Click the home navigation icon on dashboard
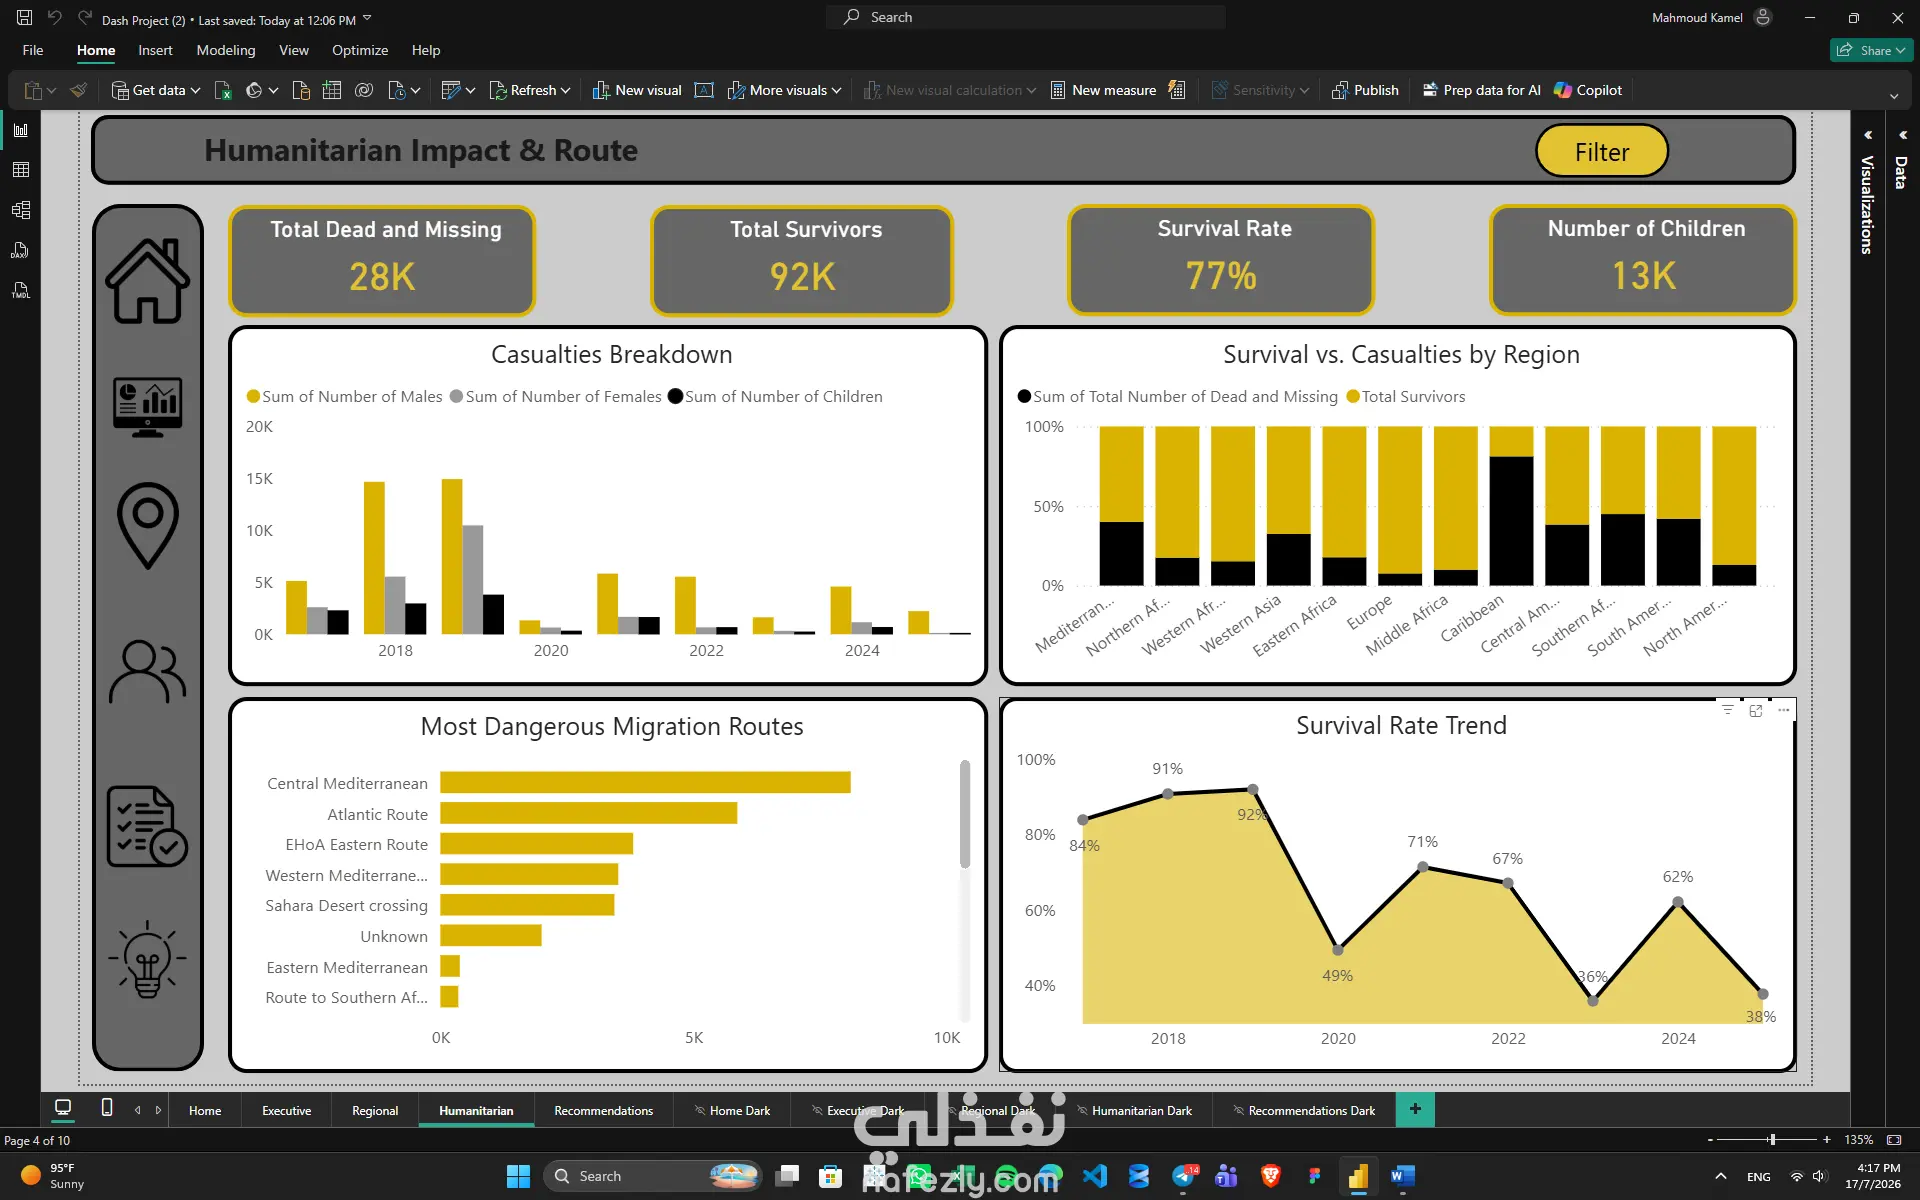Viewport: 1920px width, 1200px height. tap(148, 281)
